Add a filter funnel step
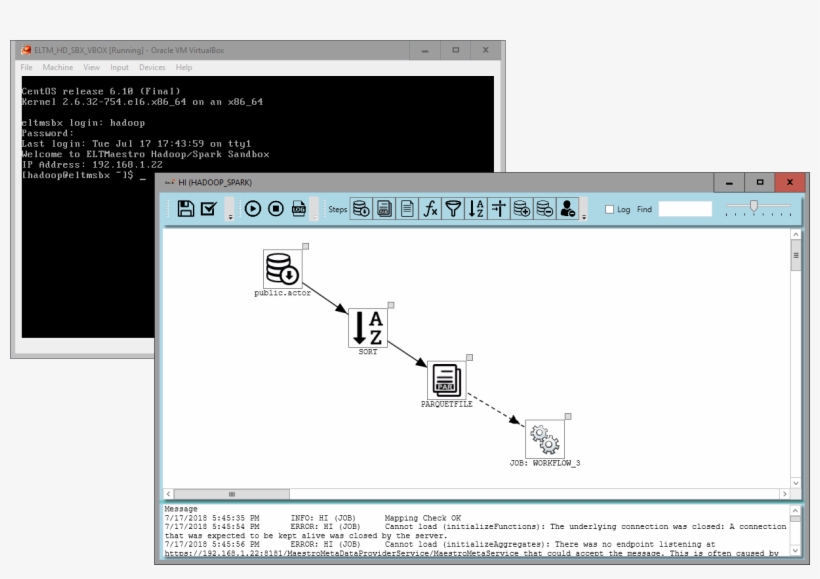The height and width of the screenshot is (579, 820). (x=453, y=209)
